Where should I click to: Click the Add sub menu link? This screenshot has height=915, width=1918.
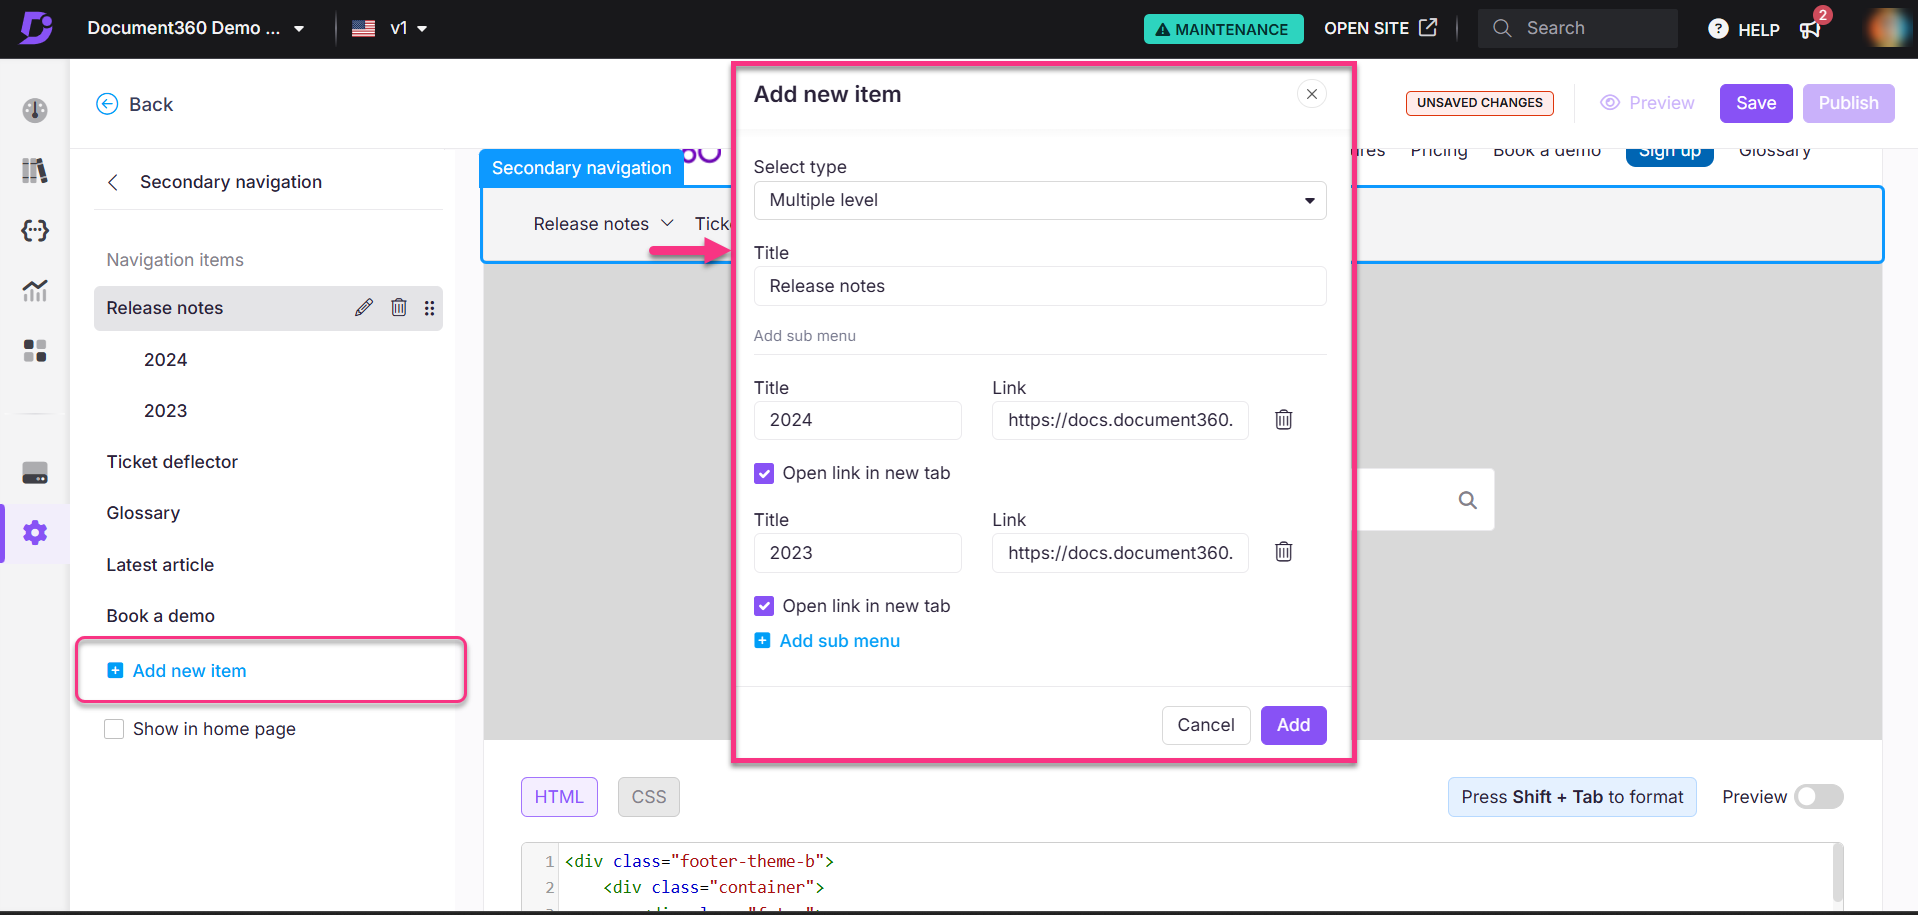827,641
